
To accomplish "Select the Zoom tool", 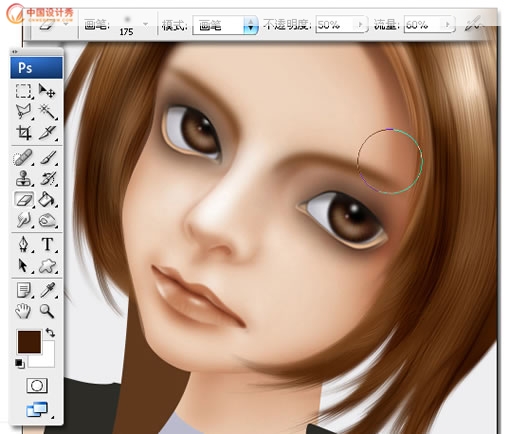I will pyautogui.click(x=47, y=311).
